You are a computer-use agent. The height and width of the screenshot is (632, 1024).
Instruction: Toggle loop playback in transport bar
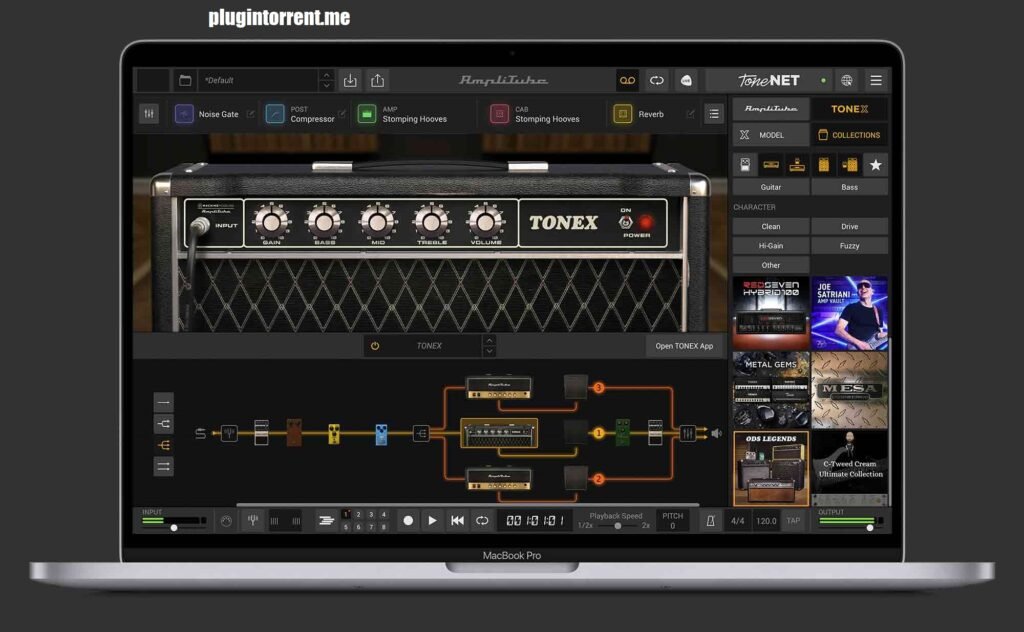click(x=482, y=520)
